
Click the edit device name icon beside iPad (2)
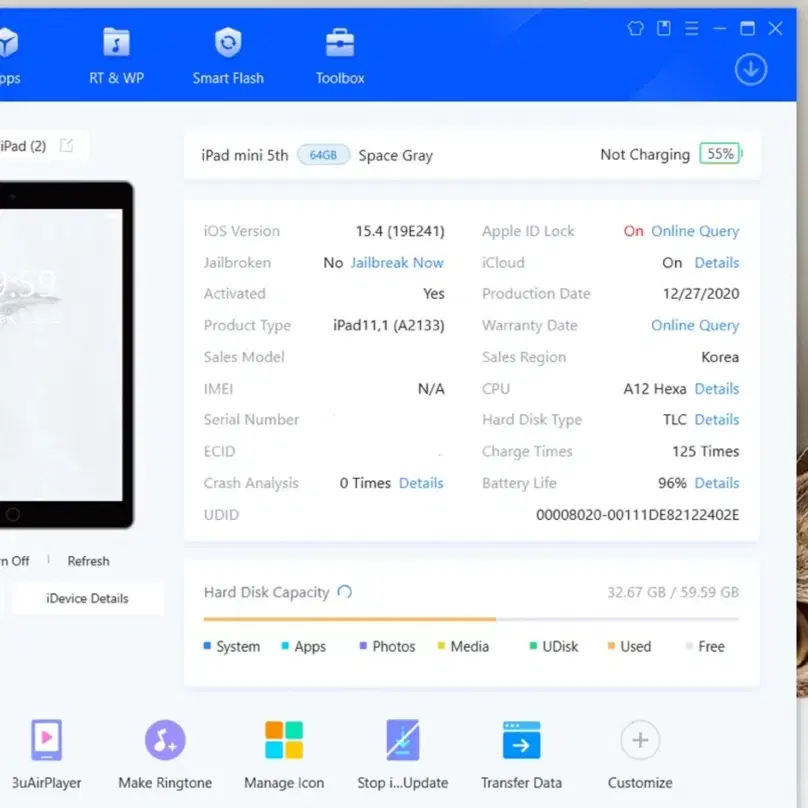pos(66,146)
